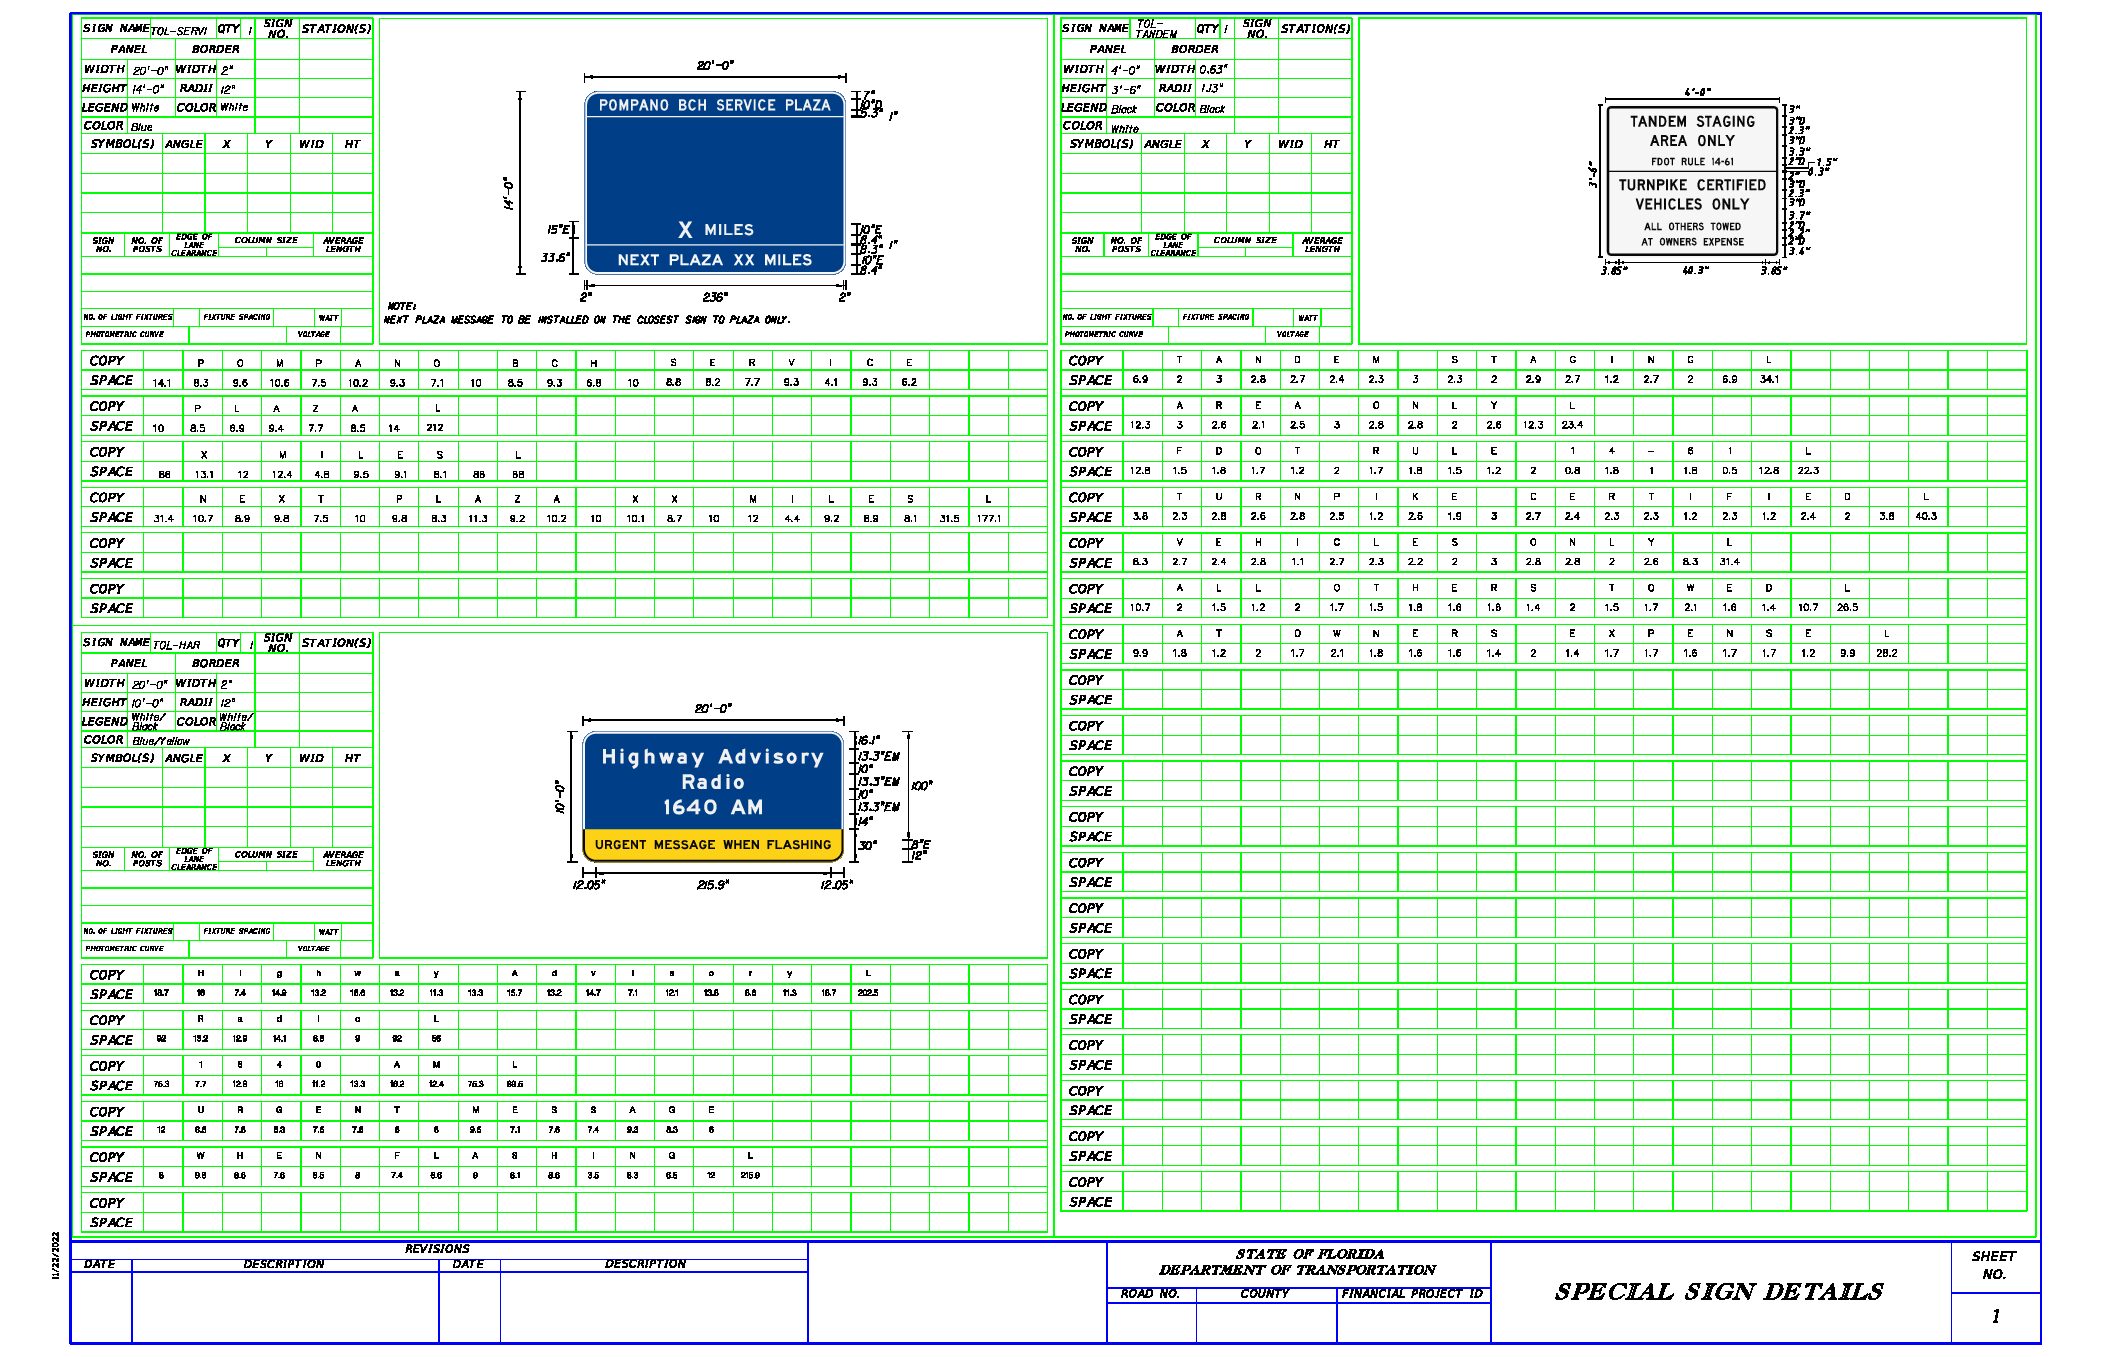
Task: Click the NEXT PLAZA XX MILES text
Action: click(715, 260)
